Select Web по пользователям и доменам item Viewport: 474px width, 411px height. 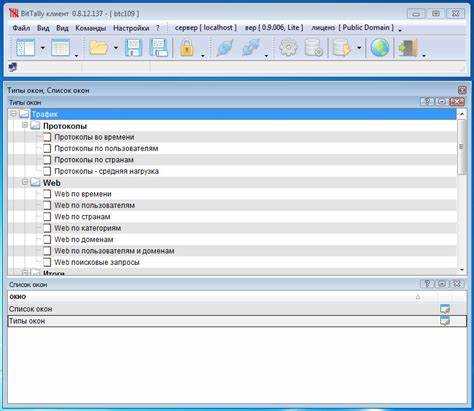(114, 251)
